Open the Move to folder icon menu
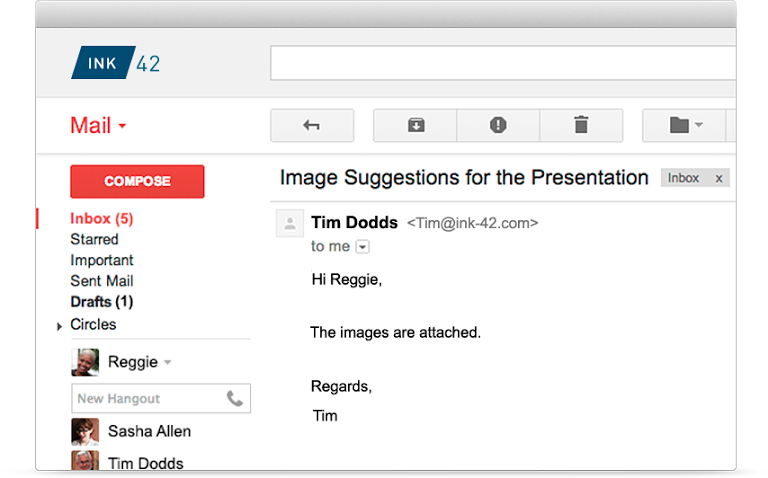 685,125
